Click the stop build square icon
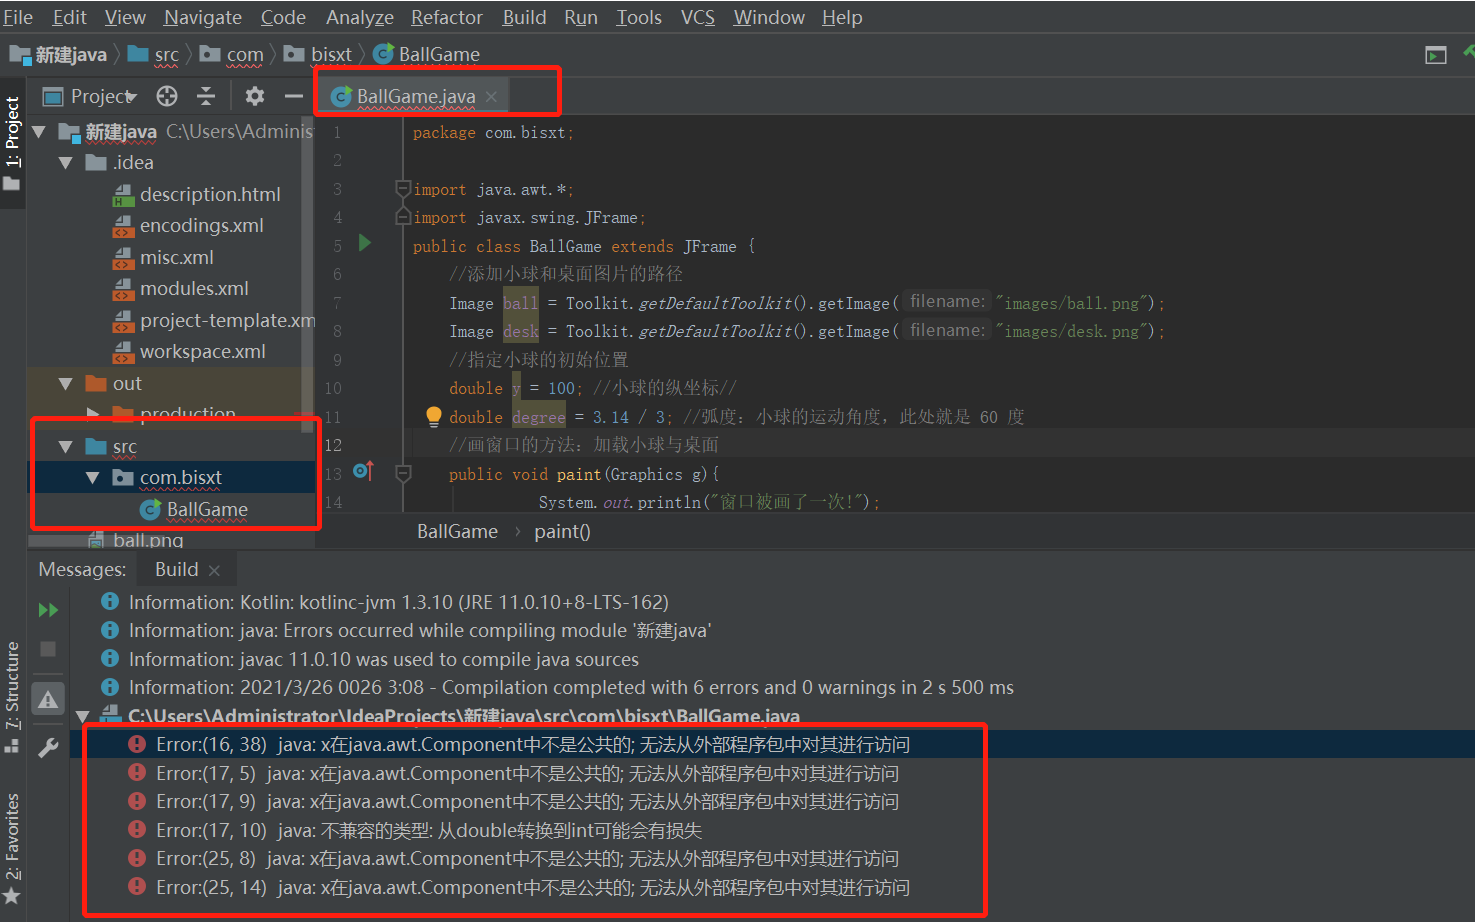Screen dimensions: 1475x922 [47, 649]
